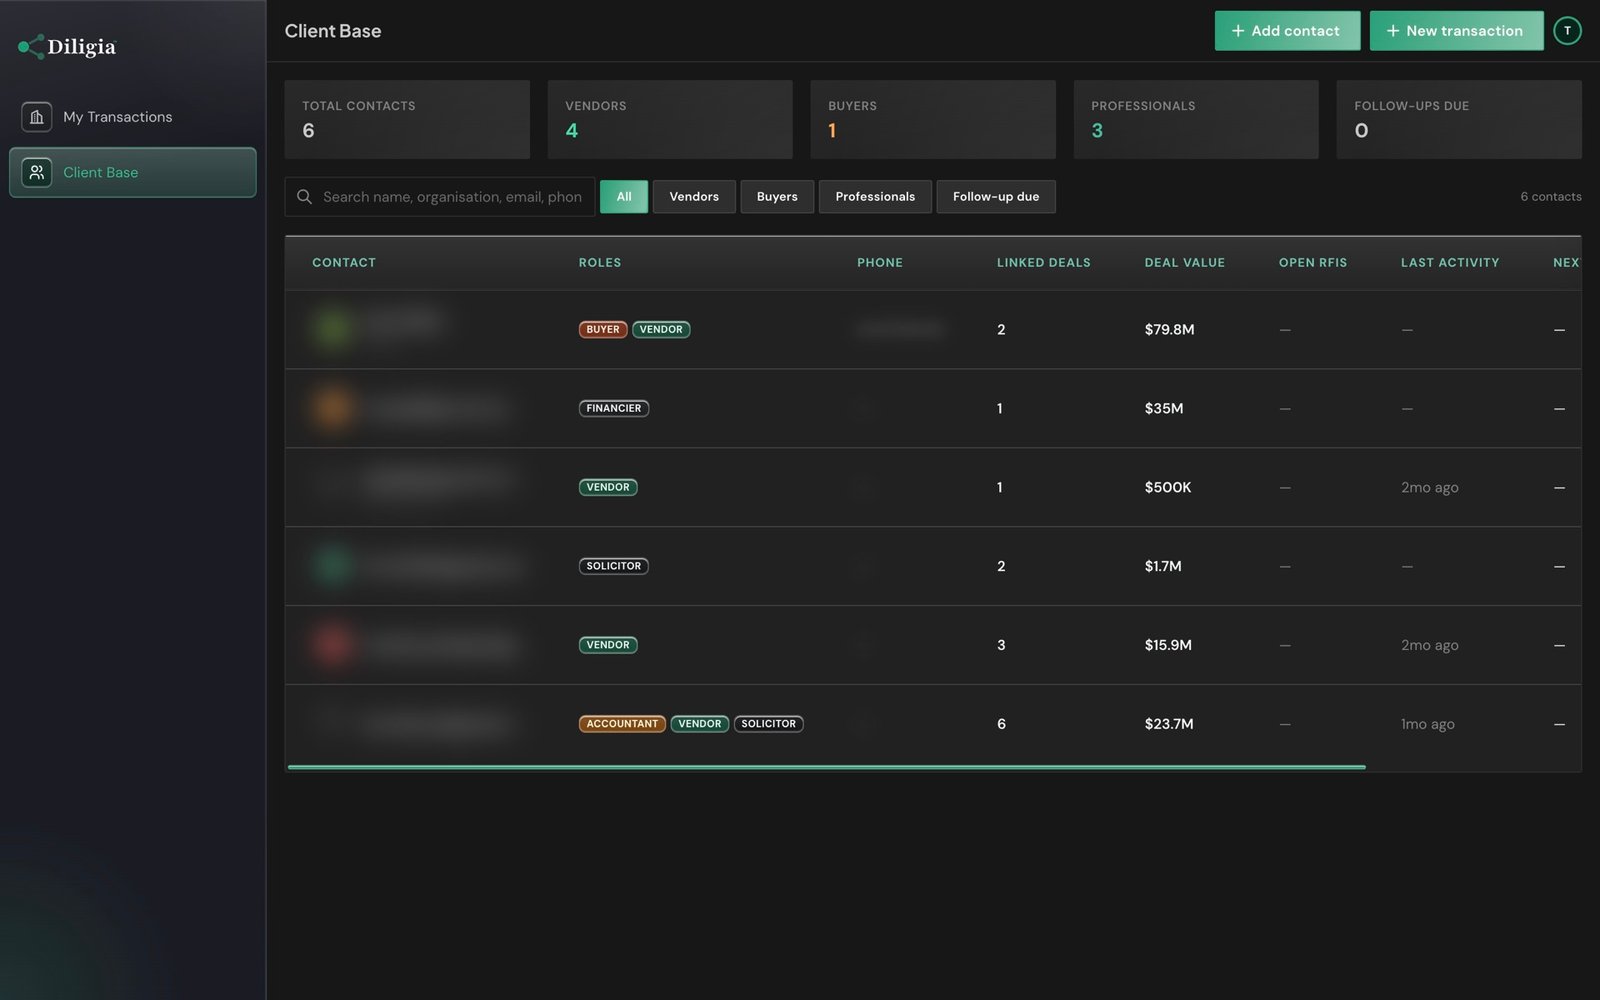Click the Vendors stat card
This screenshot has height=1000, width=1600.
point(670,120)
